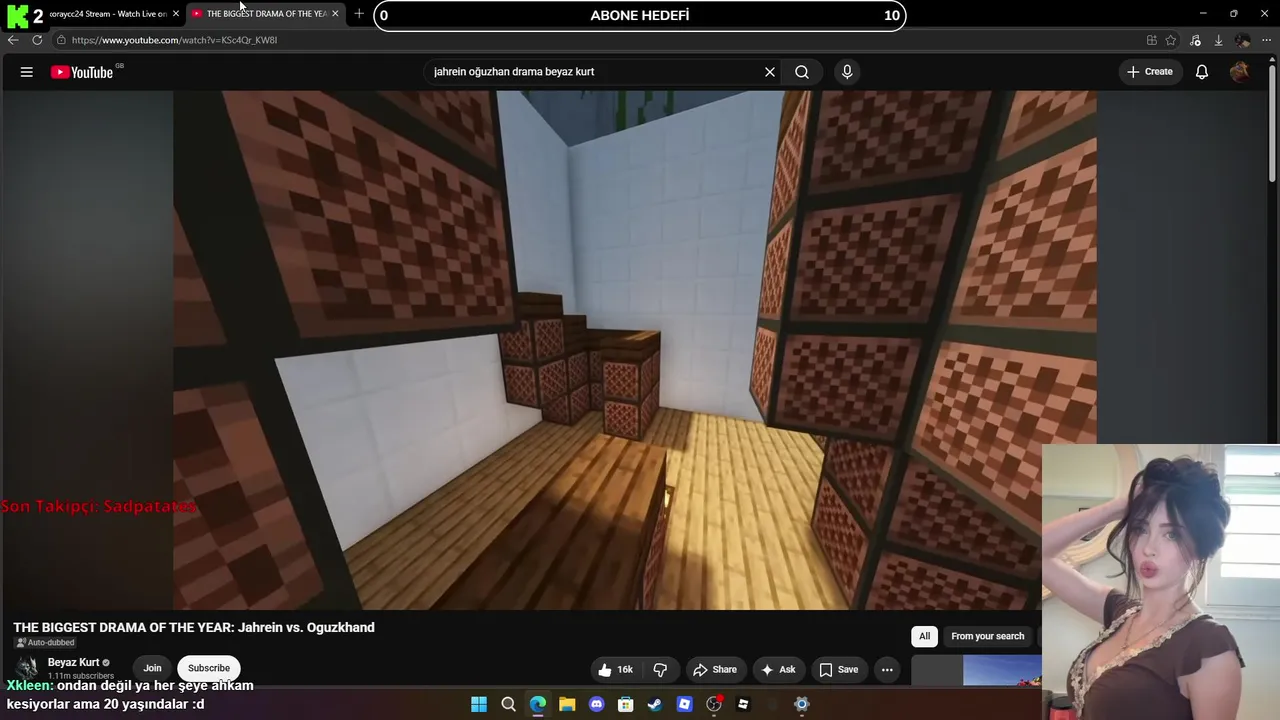Select the All filter chip
The width and height of the screenshot is (1280, 720).
[x=925, y=636]
